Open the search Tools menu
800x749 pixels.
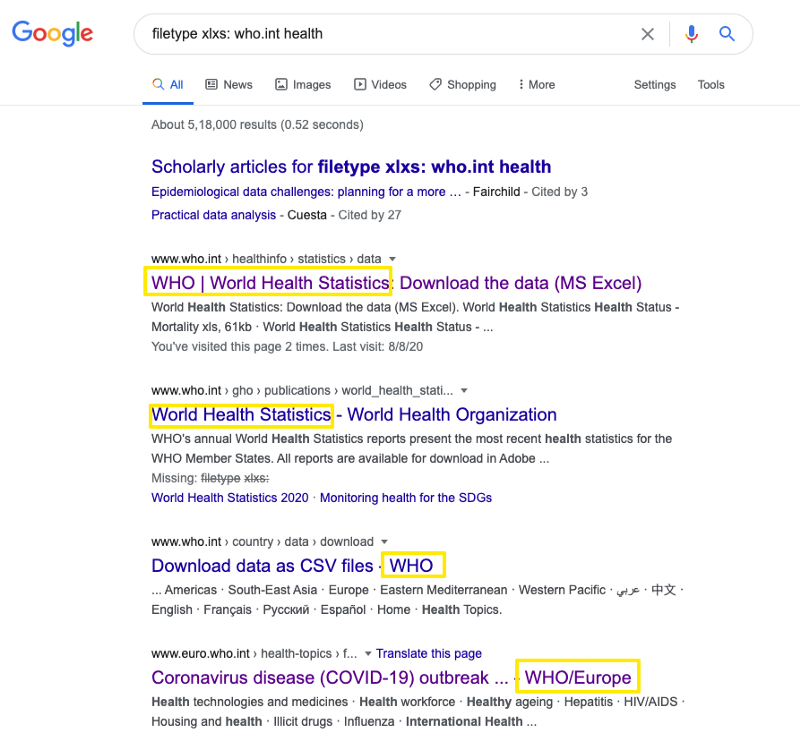711,85
